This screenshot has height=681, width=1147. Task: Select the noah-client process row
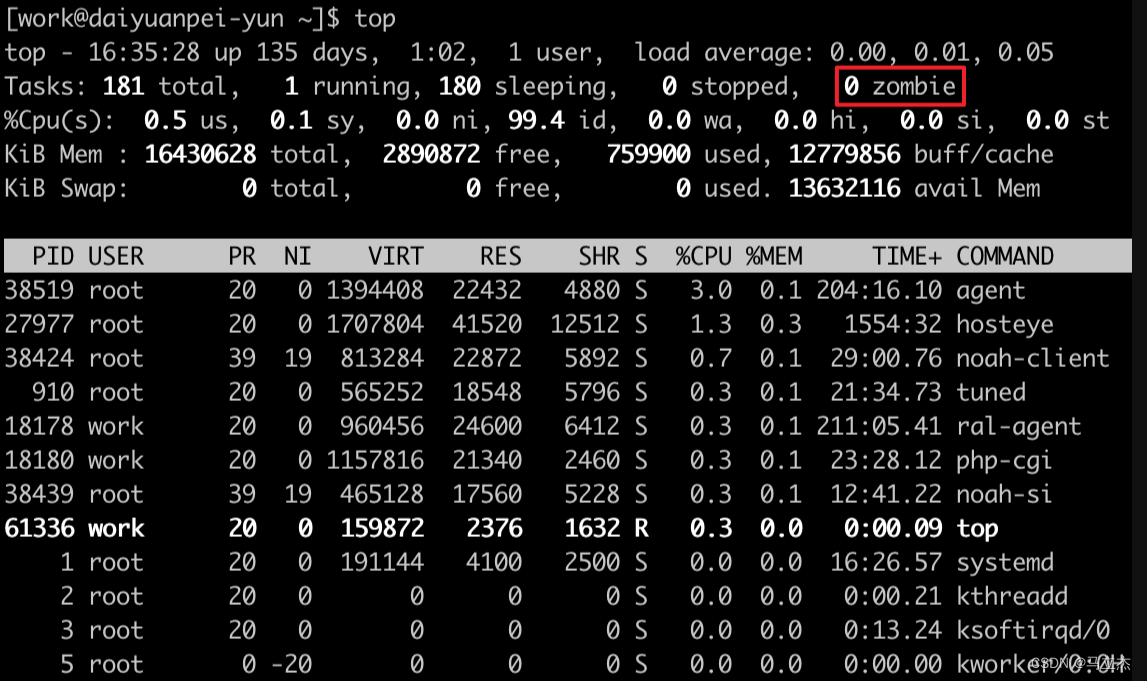pos(568,358)
